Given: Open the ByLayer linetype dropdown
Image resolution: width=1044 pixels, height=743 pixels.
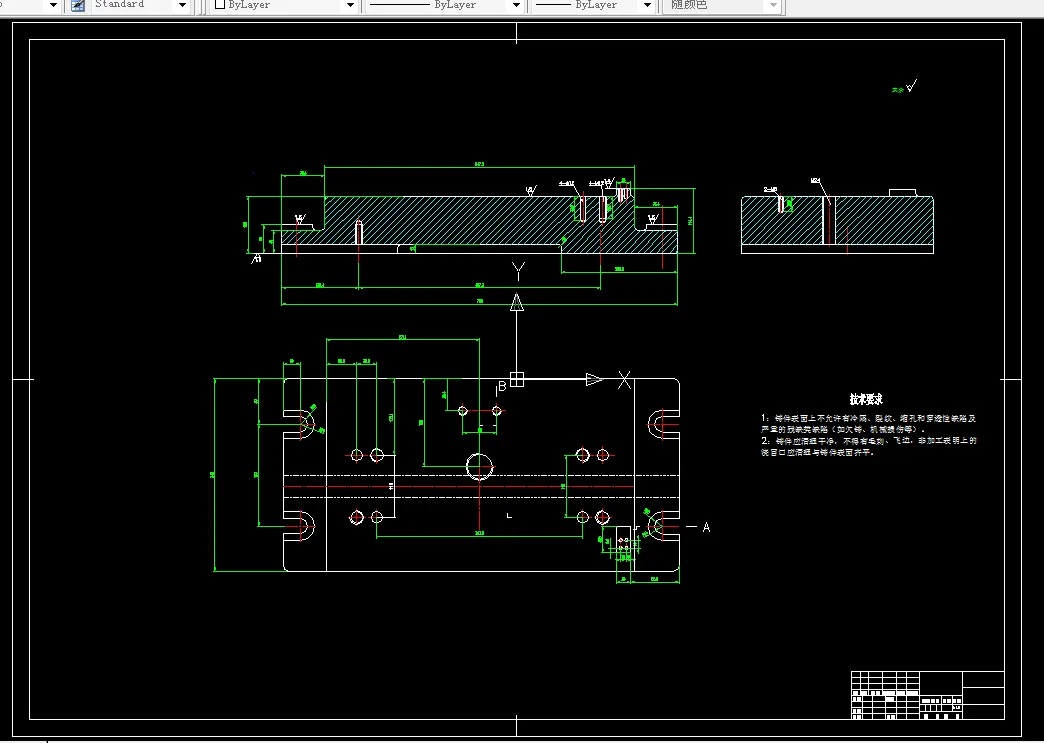Looking at the screenshot, I should [444, 5].
